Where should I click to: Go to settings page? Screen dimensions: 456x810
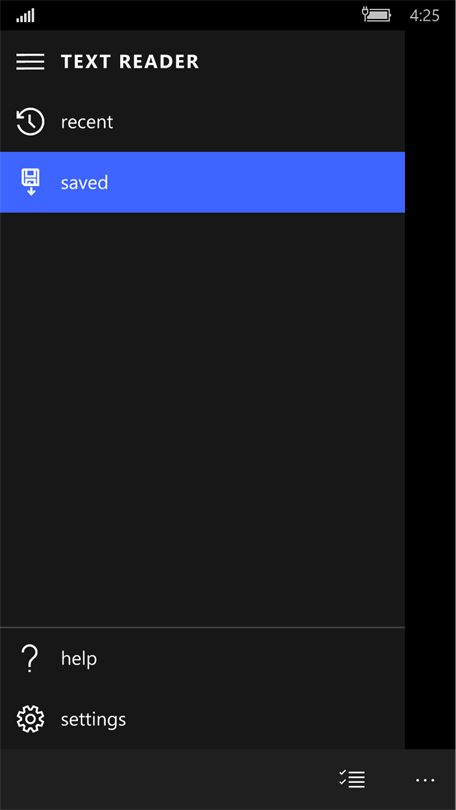click(202, 719)
